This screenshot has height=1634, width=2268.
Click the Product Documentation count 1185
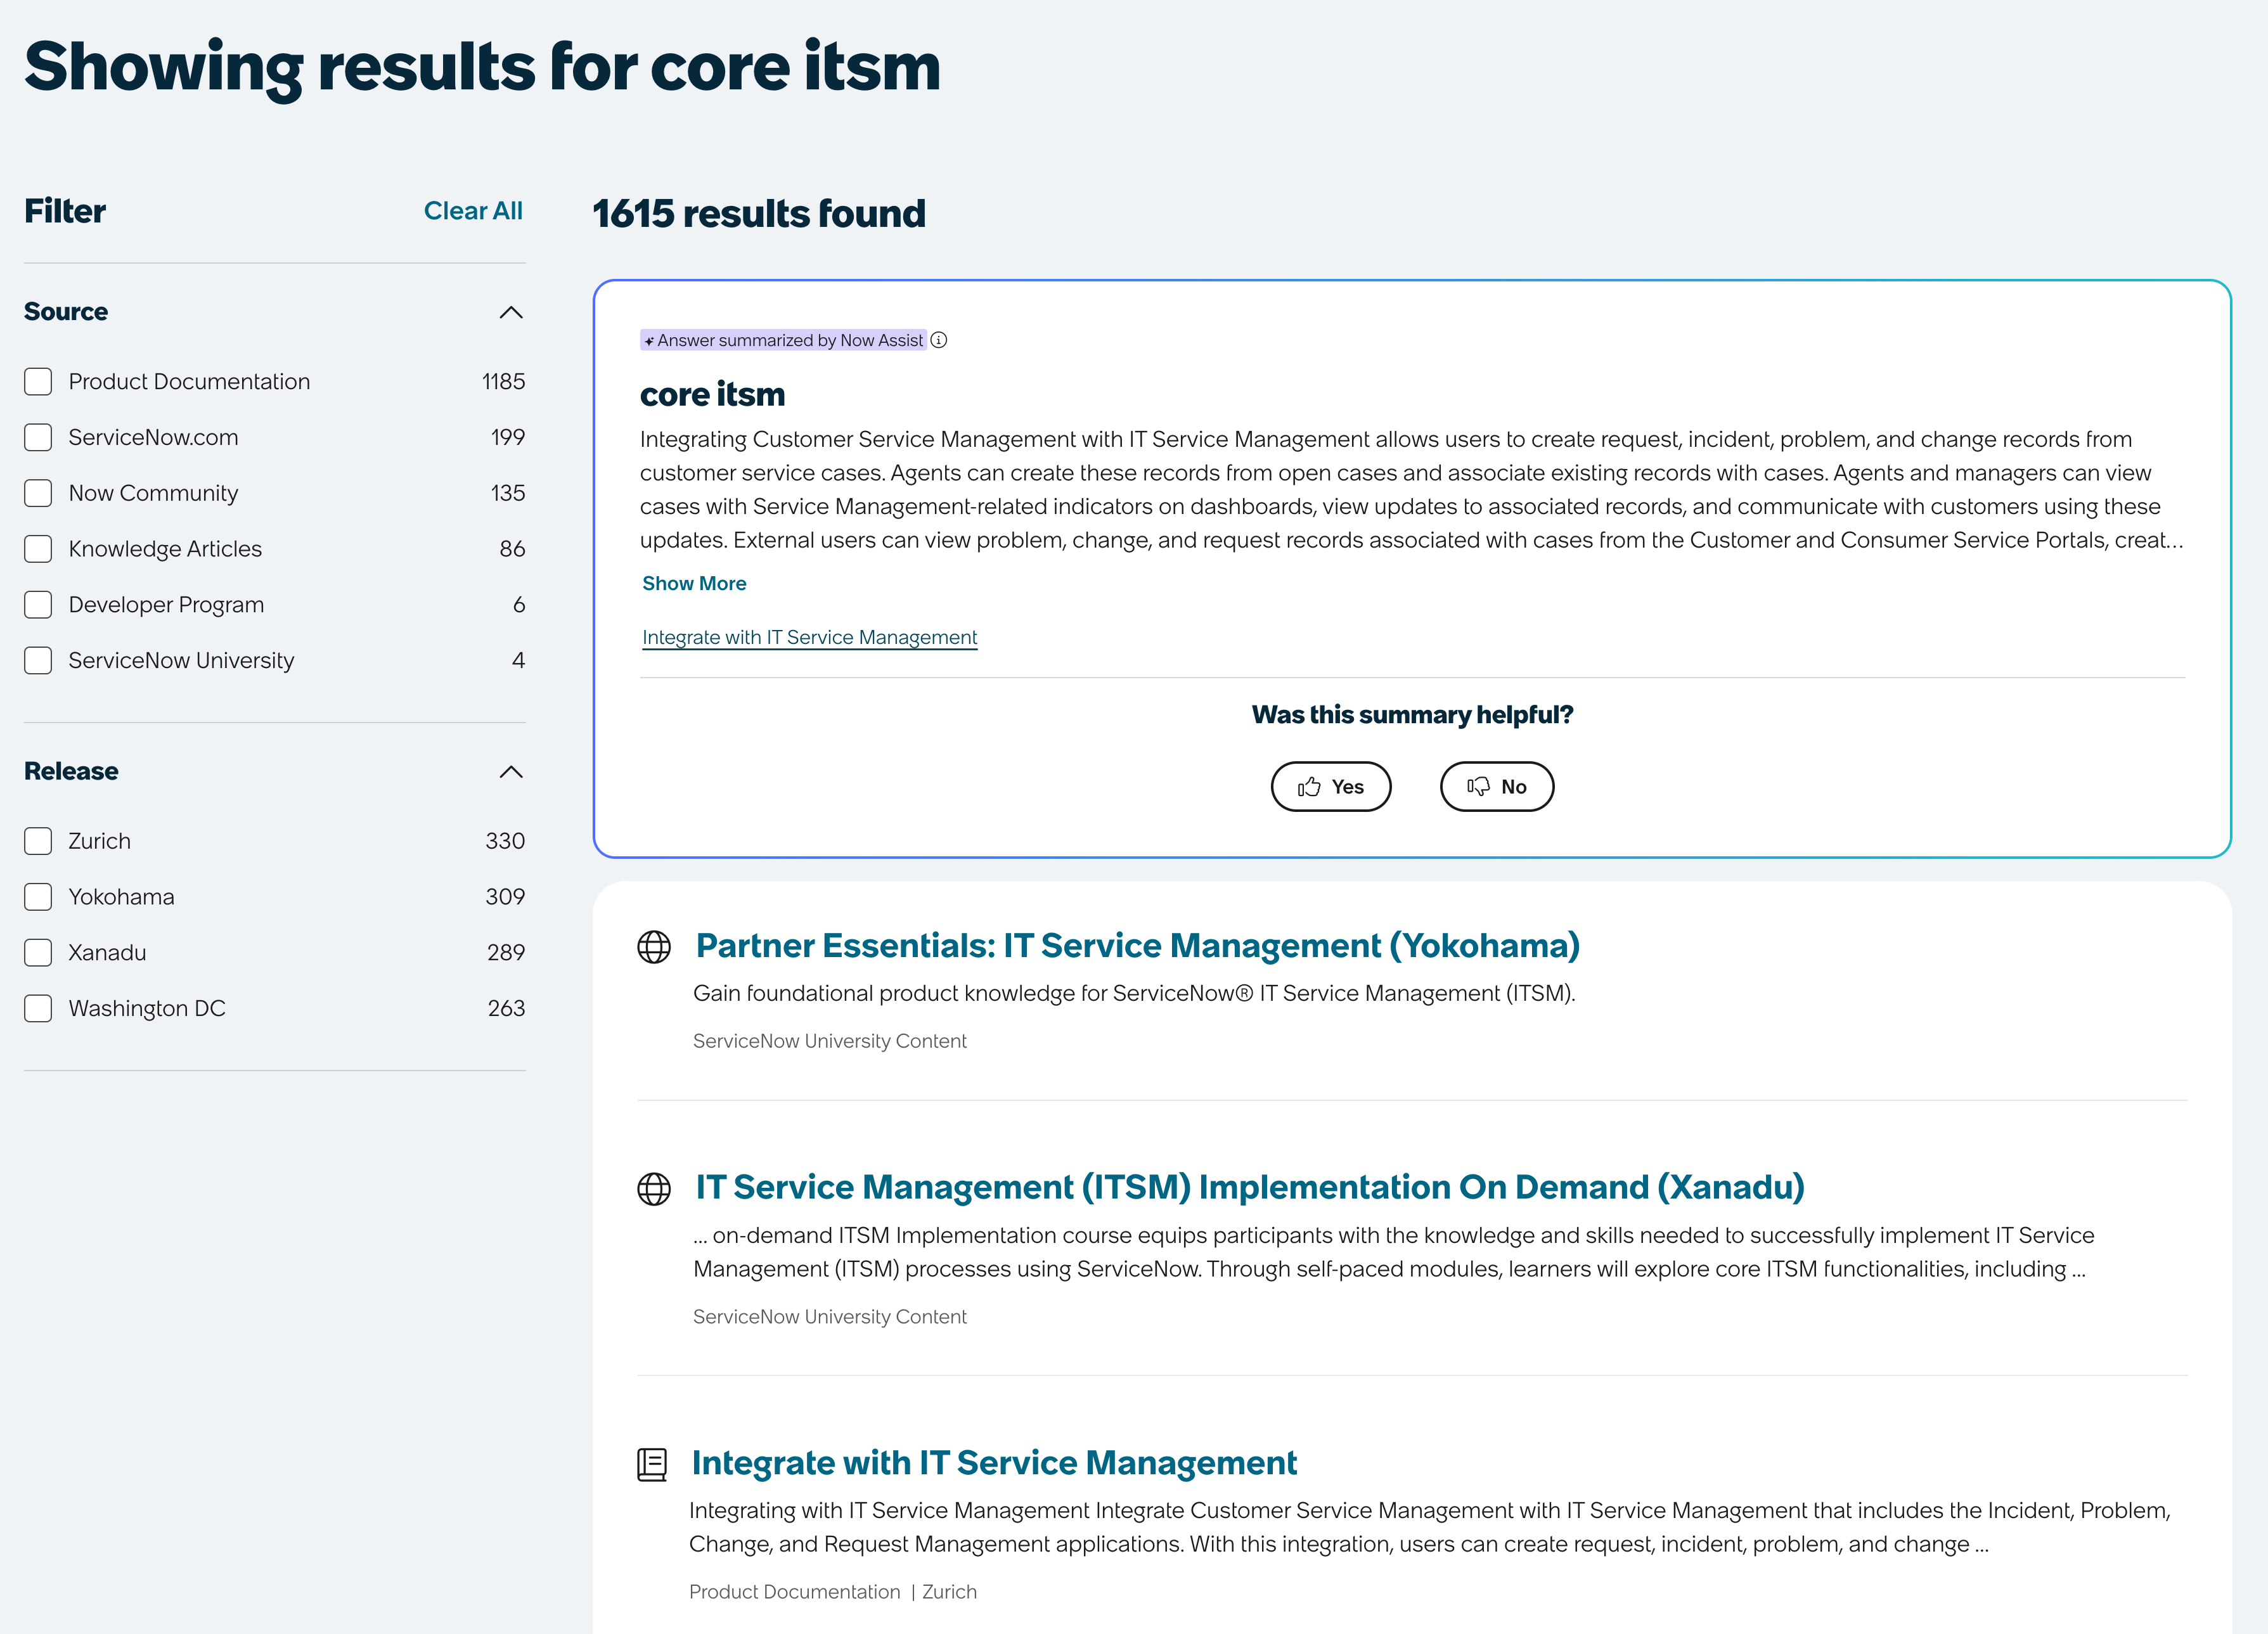[x=503, y=381]
